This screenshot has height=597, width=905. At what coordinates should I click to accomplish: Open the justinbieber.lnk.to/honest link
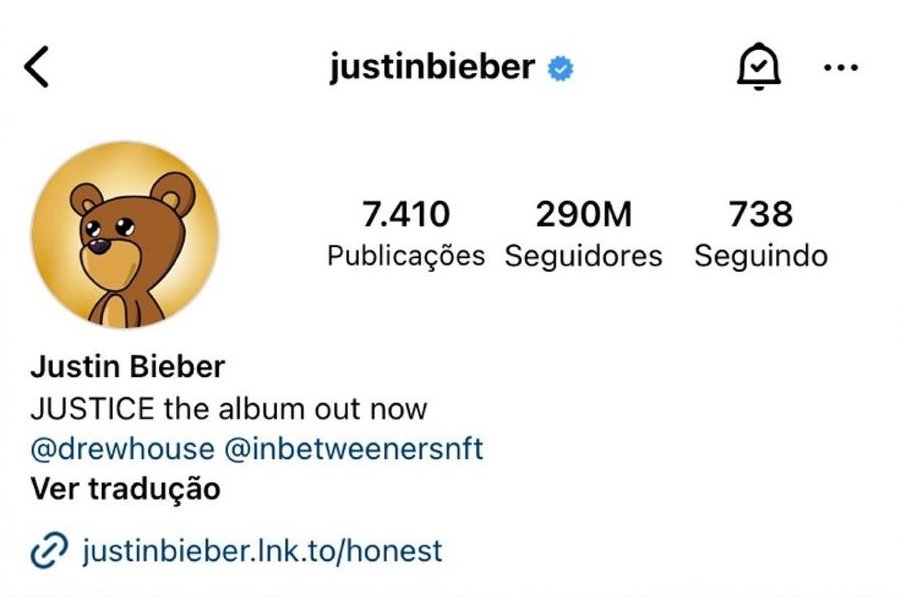point(262,550)
